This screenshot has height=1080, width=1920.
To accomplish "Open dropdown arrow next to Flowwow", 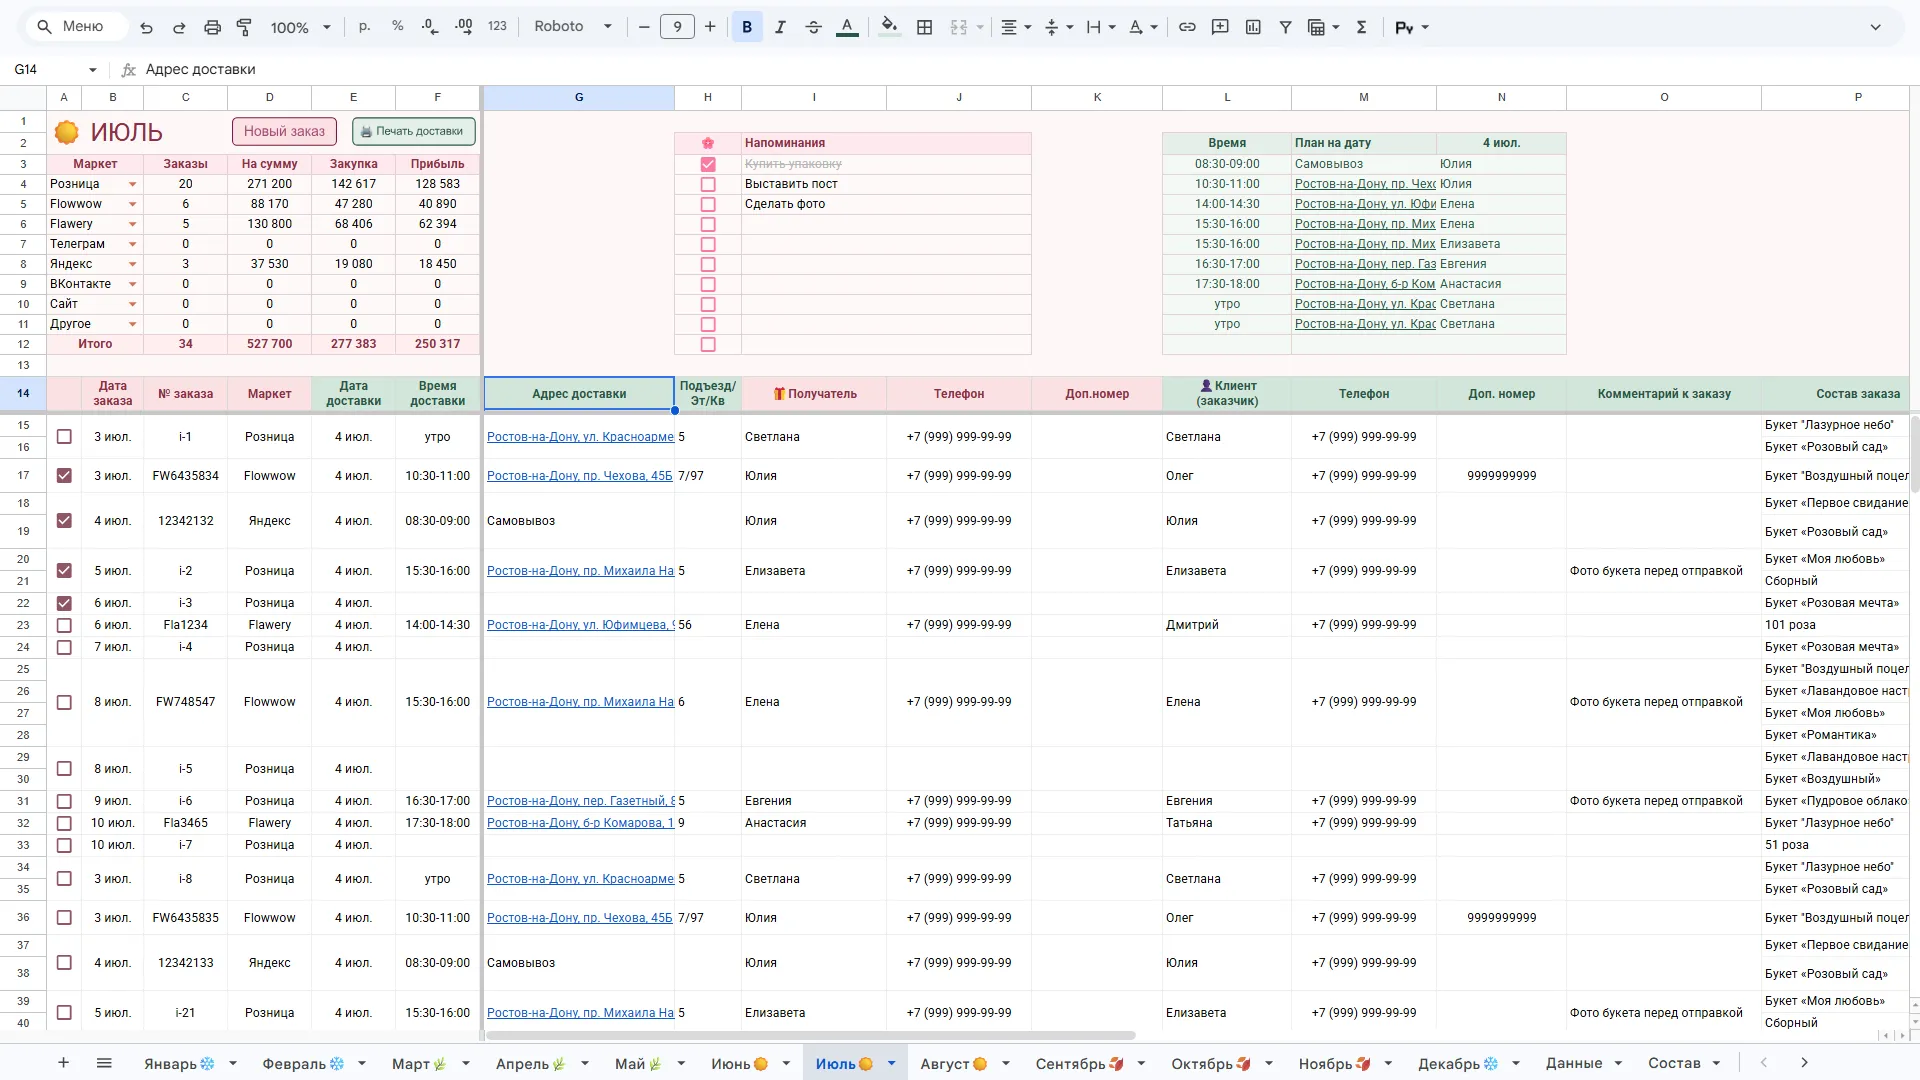I will pyautogui.click(x=132, y=204).
